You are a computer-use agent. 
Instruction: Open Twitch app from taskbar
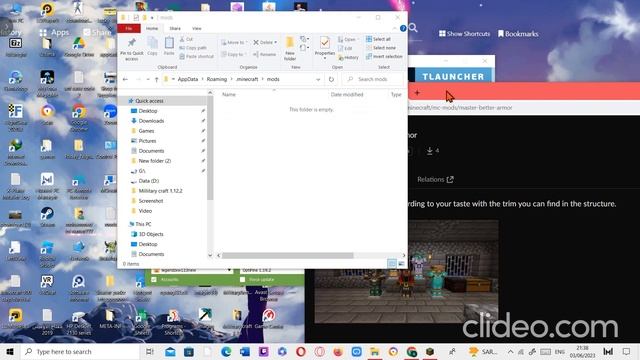click(264, 351)
